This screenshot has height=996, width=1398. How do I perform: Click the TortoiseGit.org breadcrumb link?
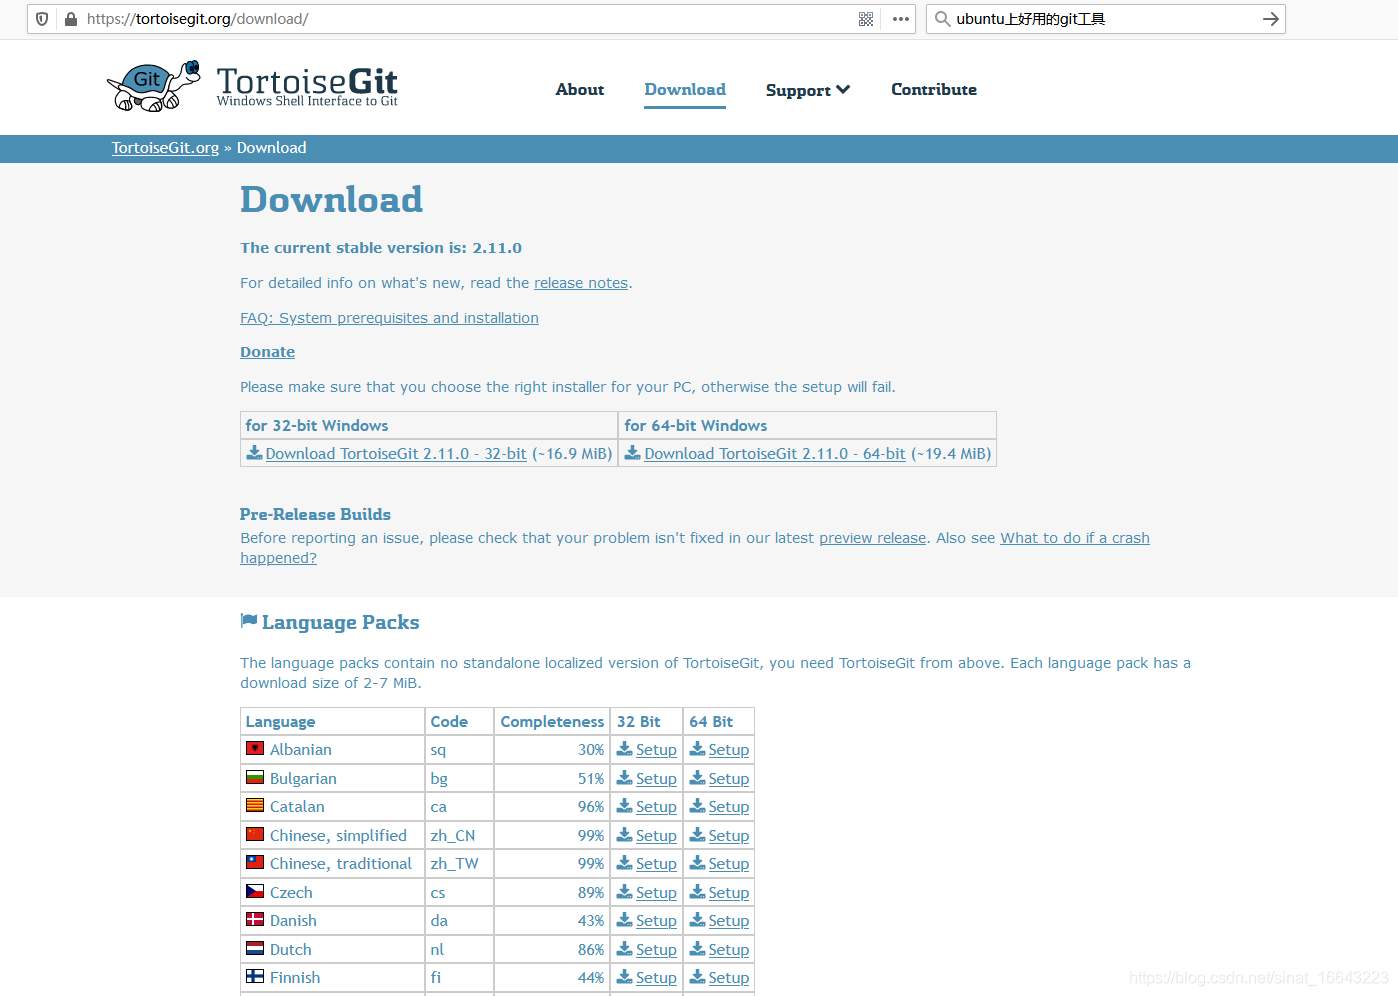(x=165, y=148)
